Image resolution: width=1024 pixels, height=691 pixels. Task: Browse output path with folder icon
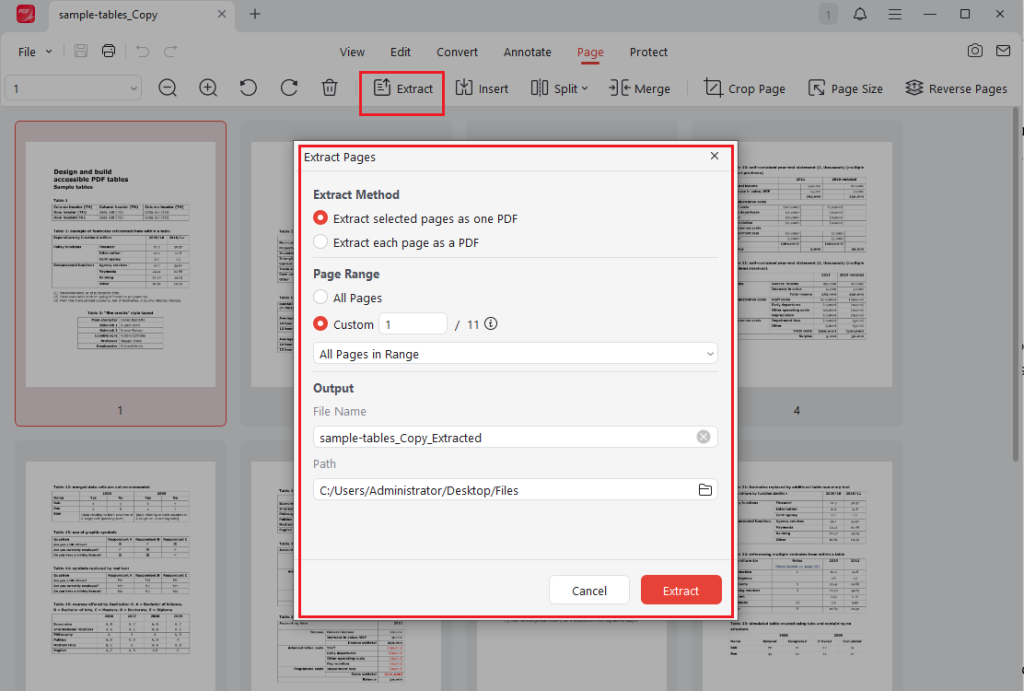[705, 490]
